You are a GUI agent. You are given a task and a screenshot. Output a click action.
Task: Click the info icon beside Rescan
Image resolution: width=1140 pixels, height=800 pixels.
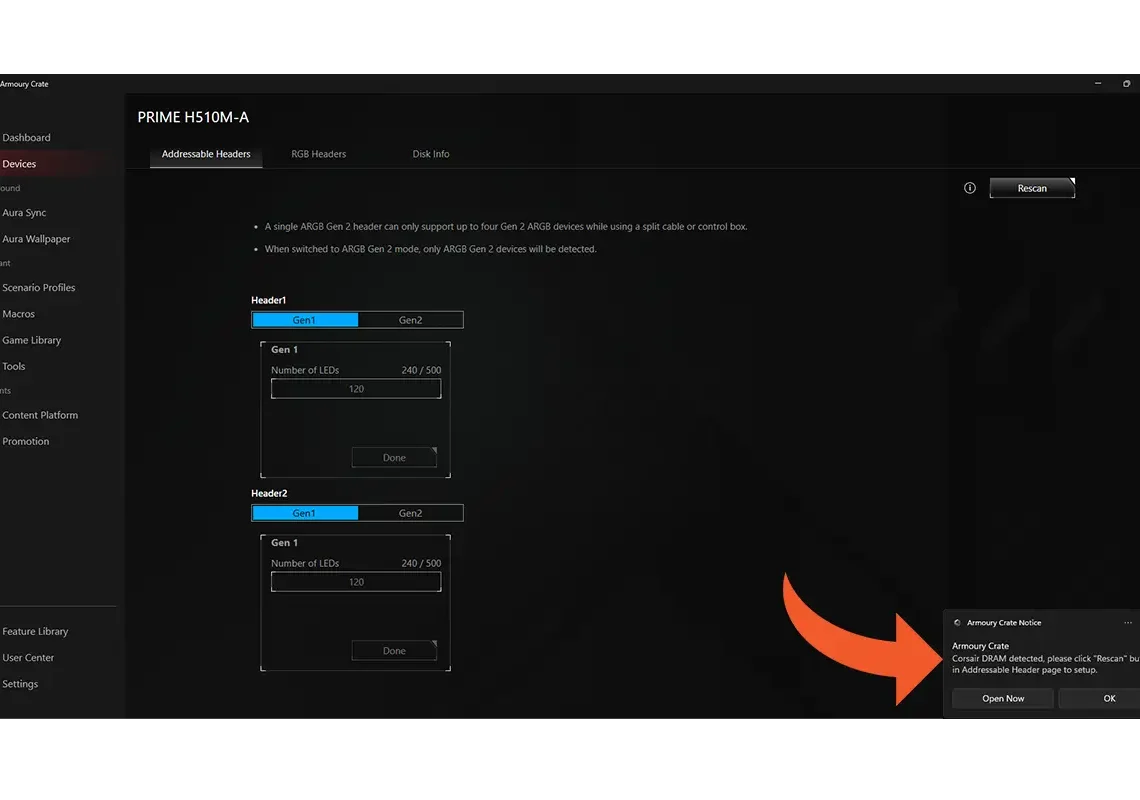[969, 188]
